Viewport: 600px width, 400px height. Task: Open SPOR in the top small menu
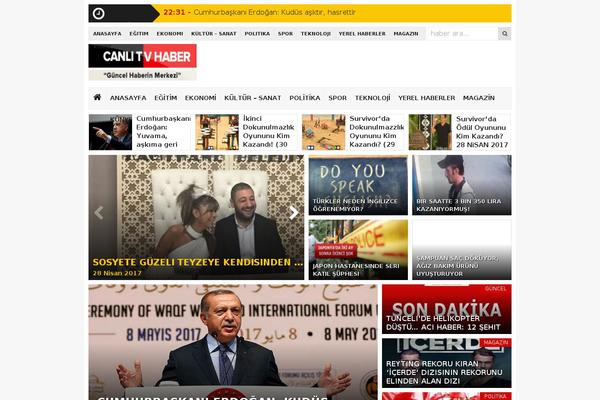click(285, 34)
